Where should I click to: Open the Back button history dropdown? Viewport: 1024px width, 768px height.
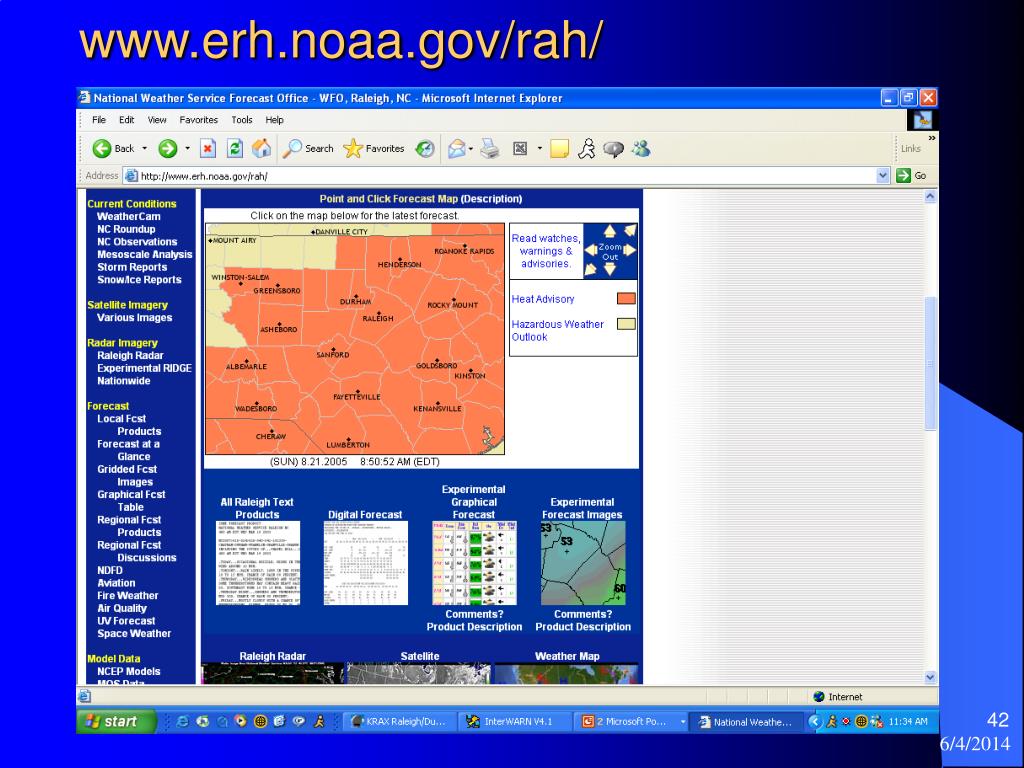coord(144,149)
